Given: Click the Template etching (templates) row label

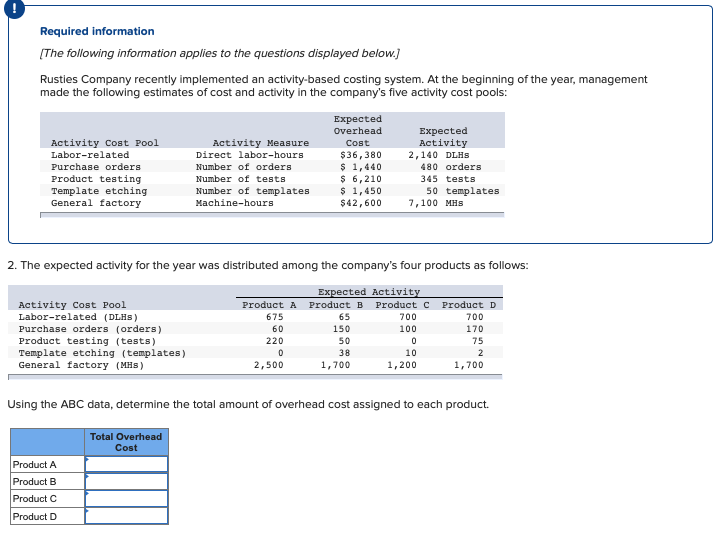Looking at the screenshot, I should pyautogui.click(x=102, y=353).
